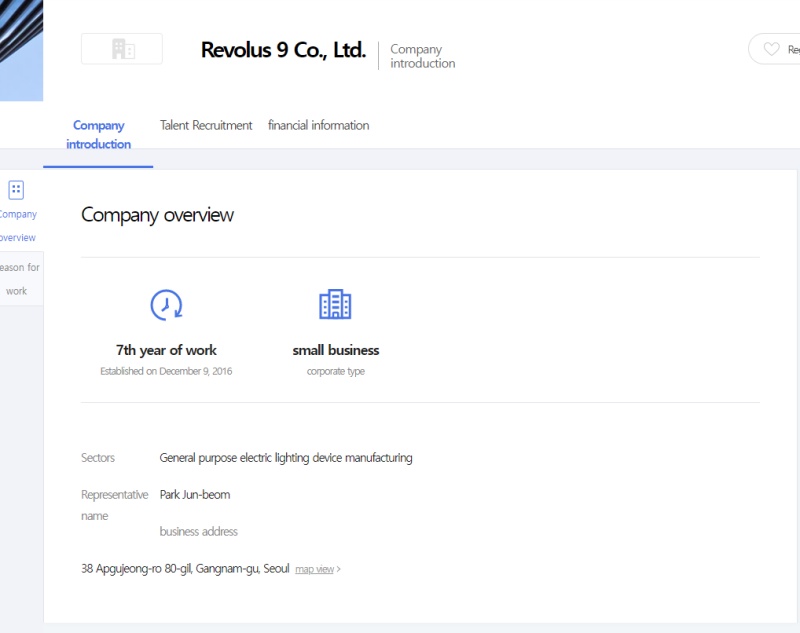Click the Established on December 9, 2016 text
Viewport: 800px width, 633px height.
[x=166, y=371]
